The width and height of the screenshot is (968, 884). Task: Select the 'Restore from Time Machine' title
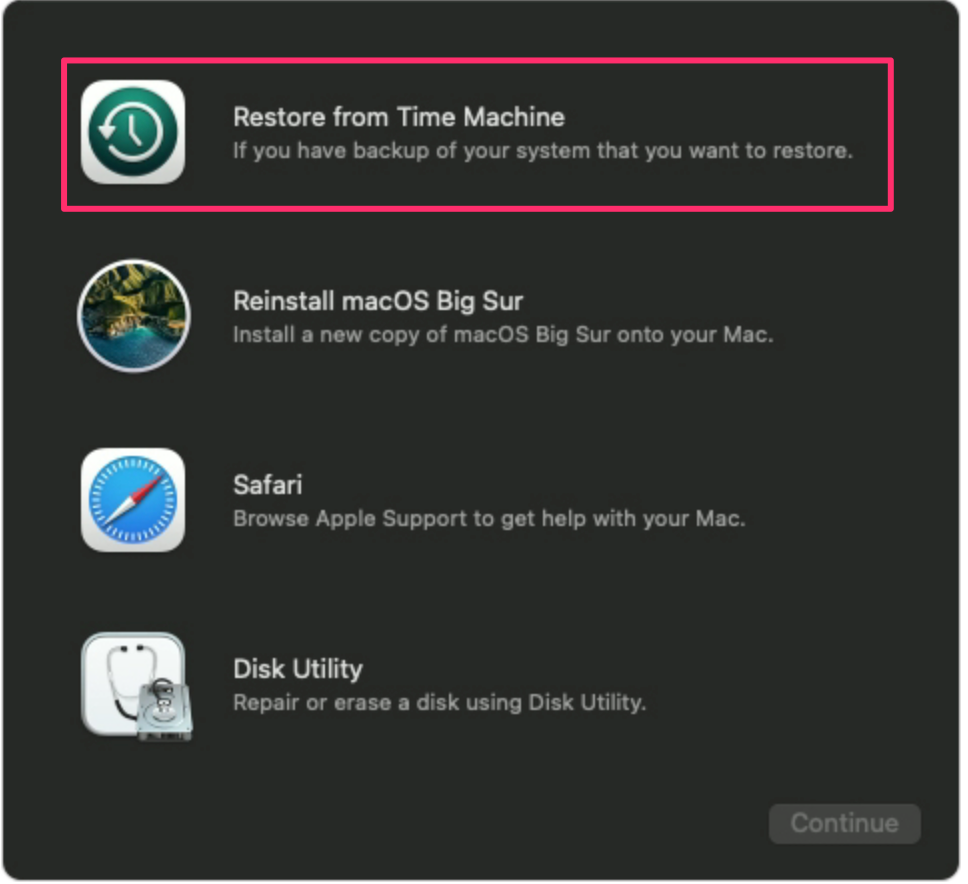(399, 117)
